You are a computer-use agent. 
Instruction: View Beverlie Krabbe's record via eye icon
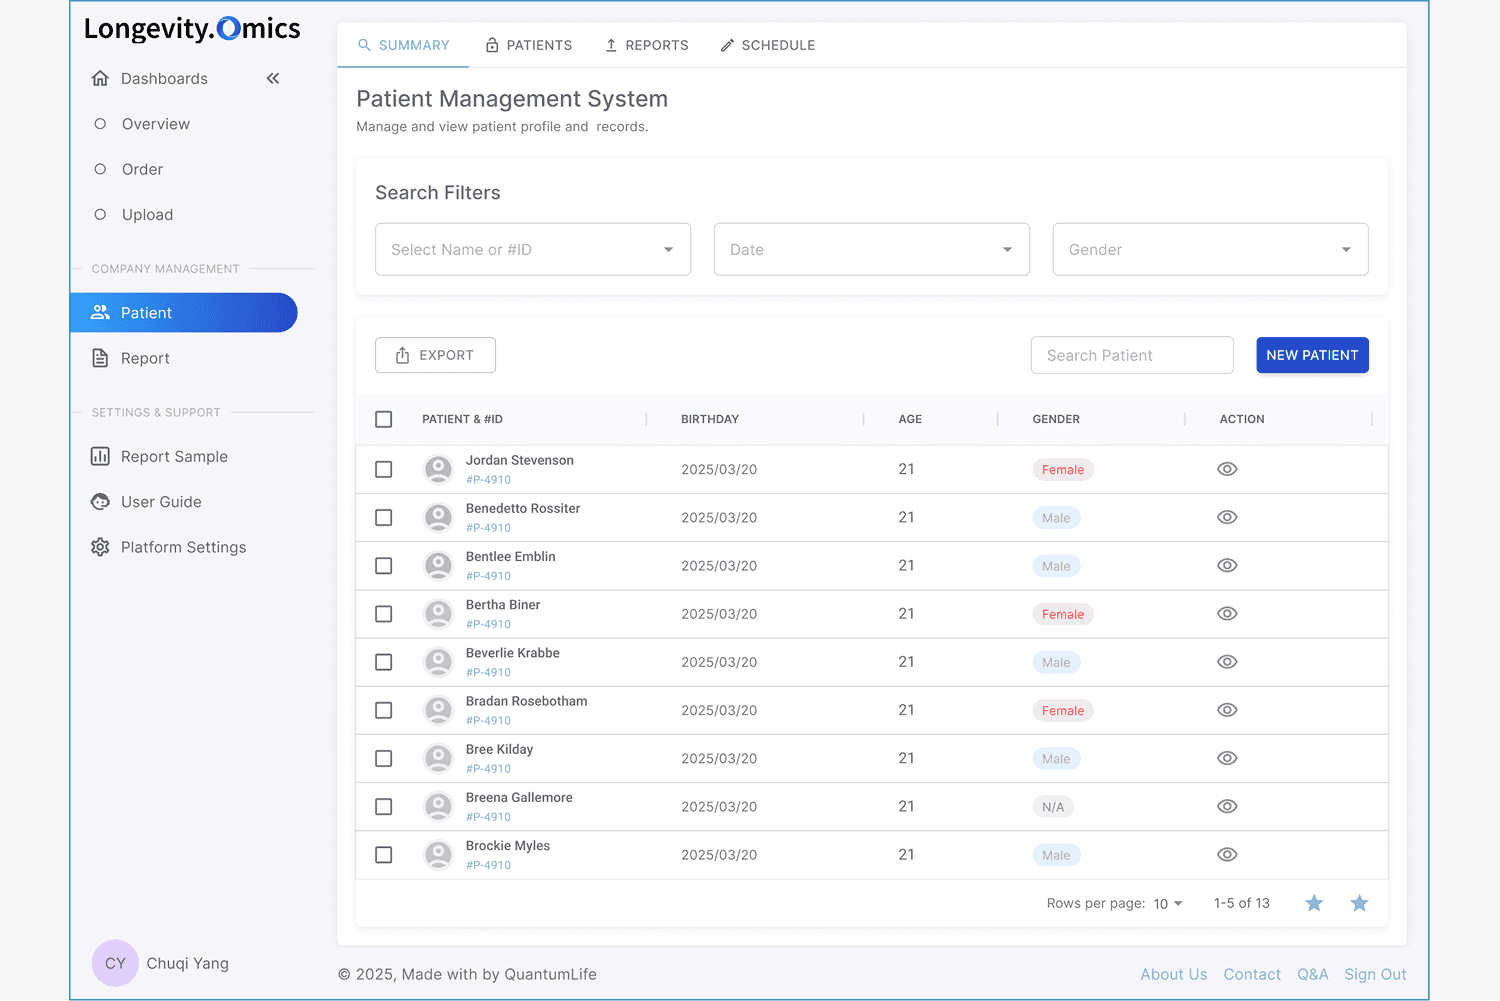point(1227,661)
